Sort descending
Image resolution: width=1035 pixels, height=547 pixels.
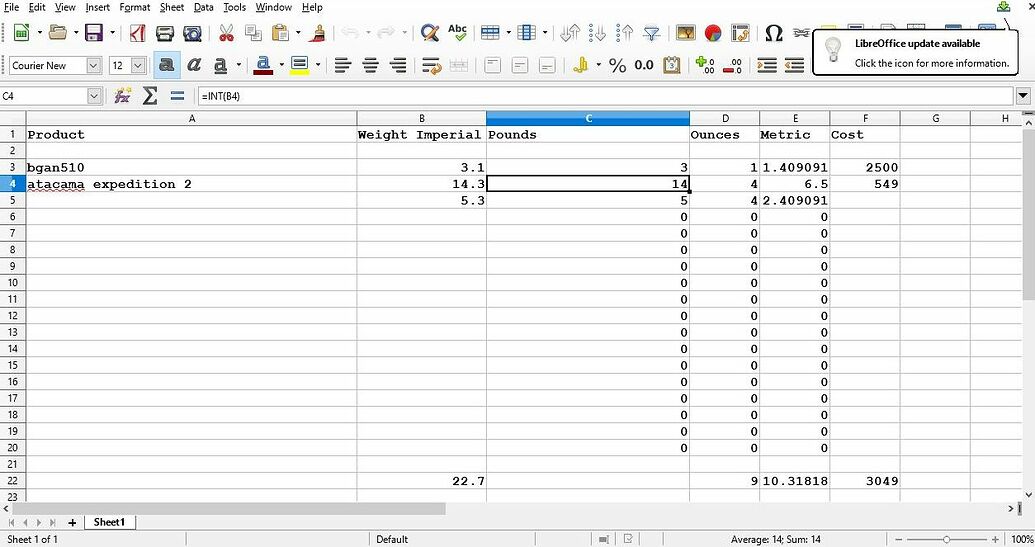tap(624, 32)
